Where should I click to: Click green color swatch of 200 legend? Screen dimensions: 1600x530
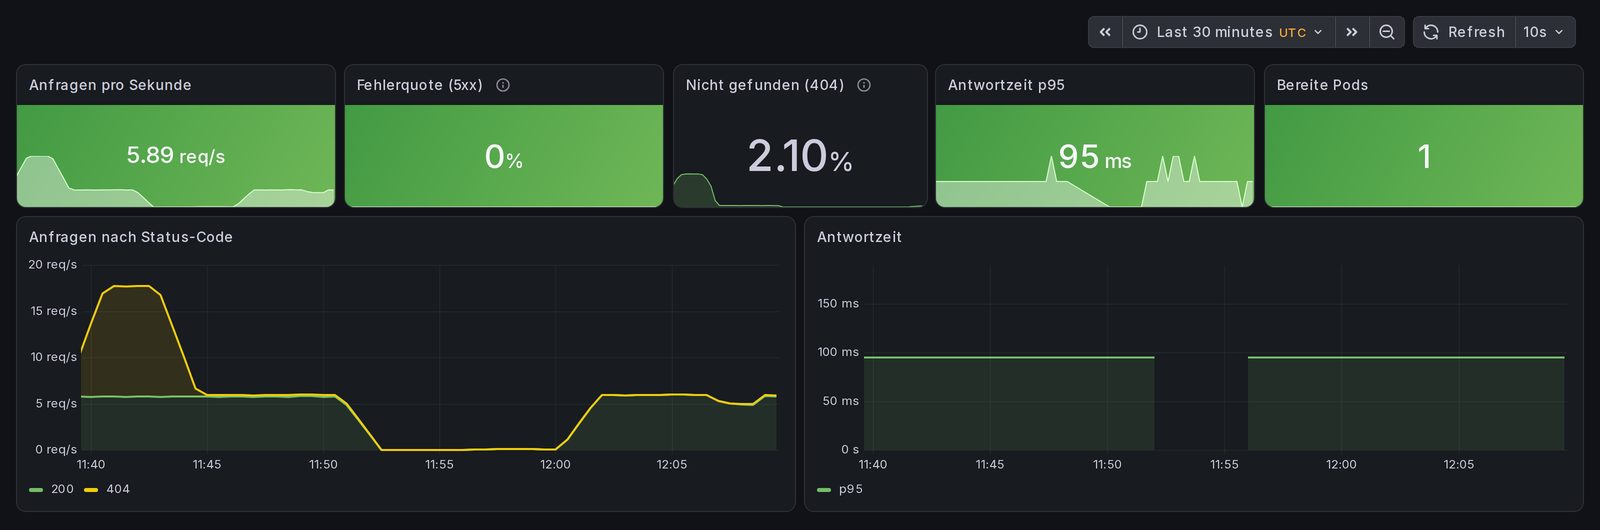(x=36, y=490)
